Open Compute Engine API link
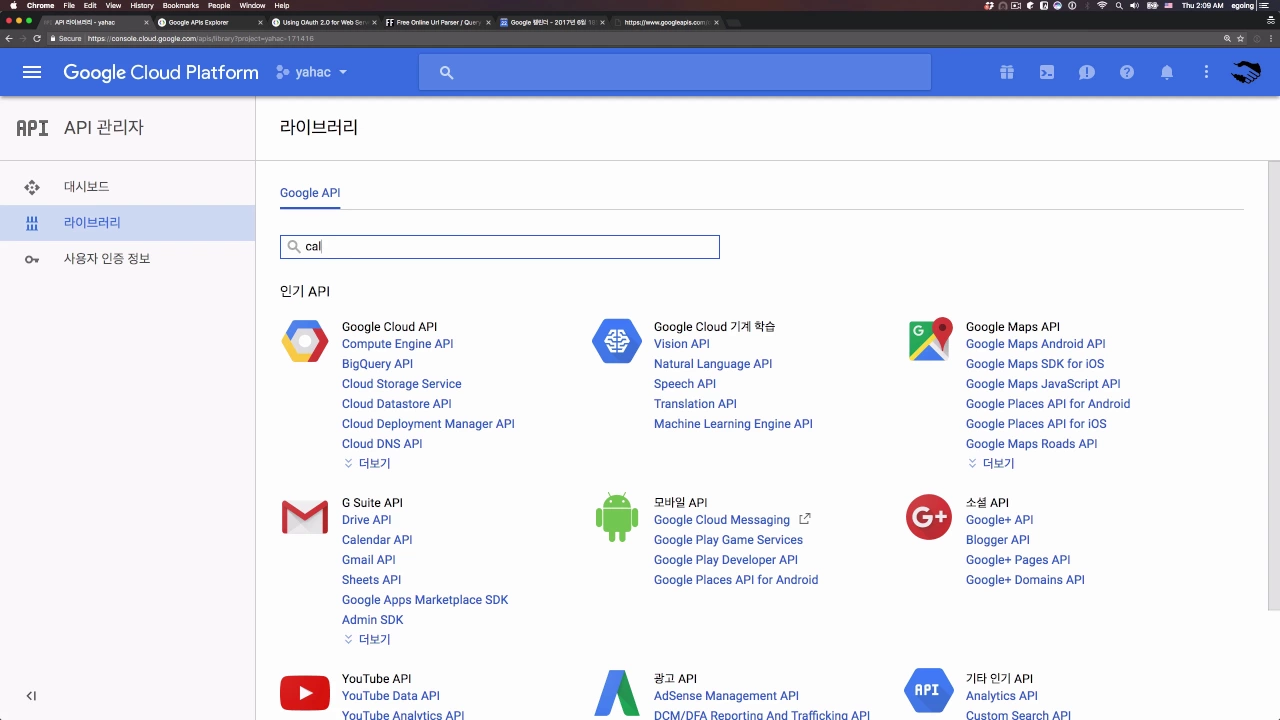The width and height of the screenshot is (1280, 720). pyautogui.click(x=398, y=344)
